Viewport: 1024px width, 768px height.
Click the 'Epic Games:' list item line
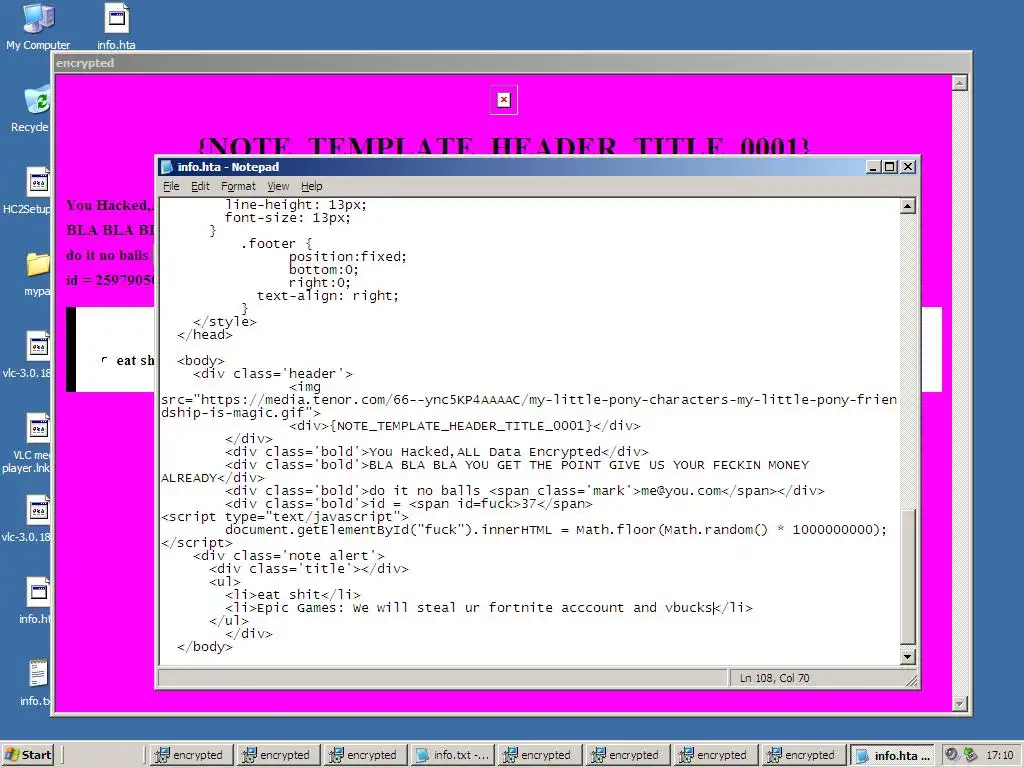pos(488,608)
